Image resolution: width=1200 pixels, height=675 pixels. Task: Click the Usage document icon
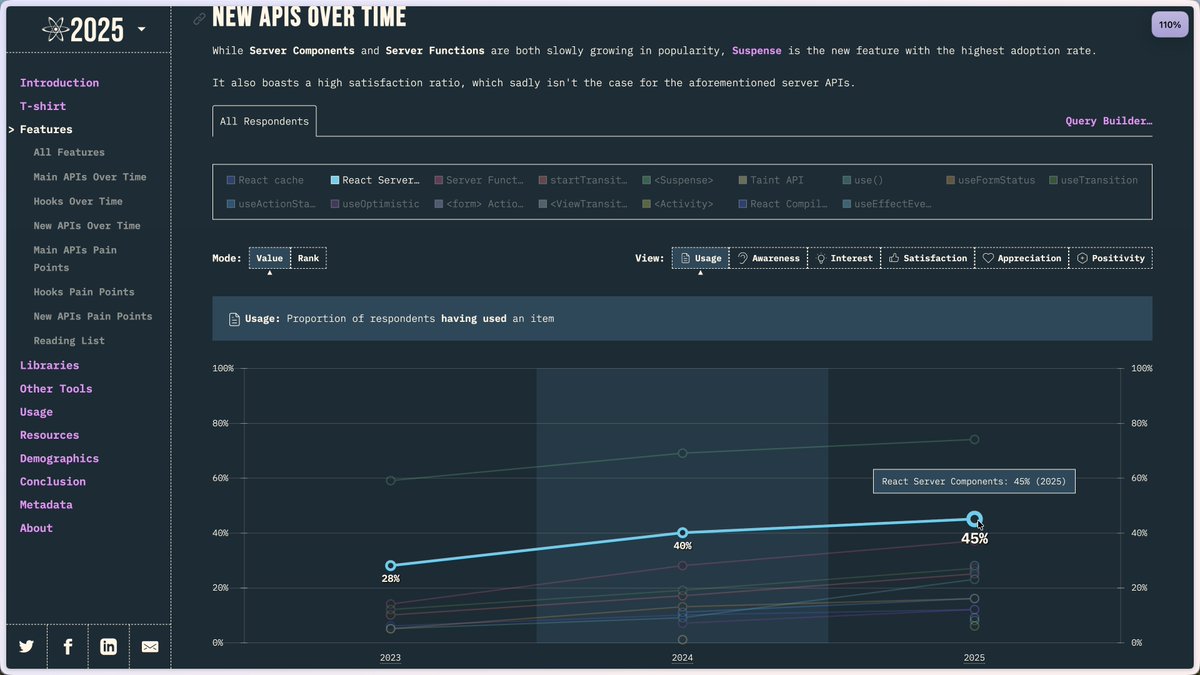(686, 258)
